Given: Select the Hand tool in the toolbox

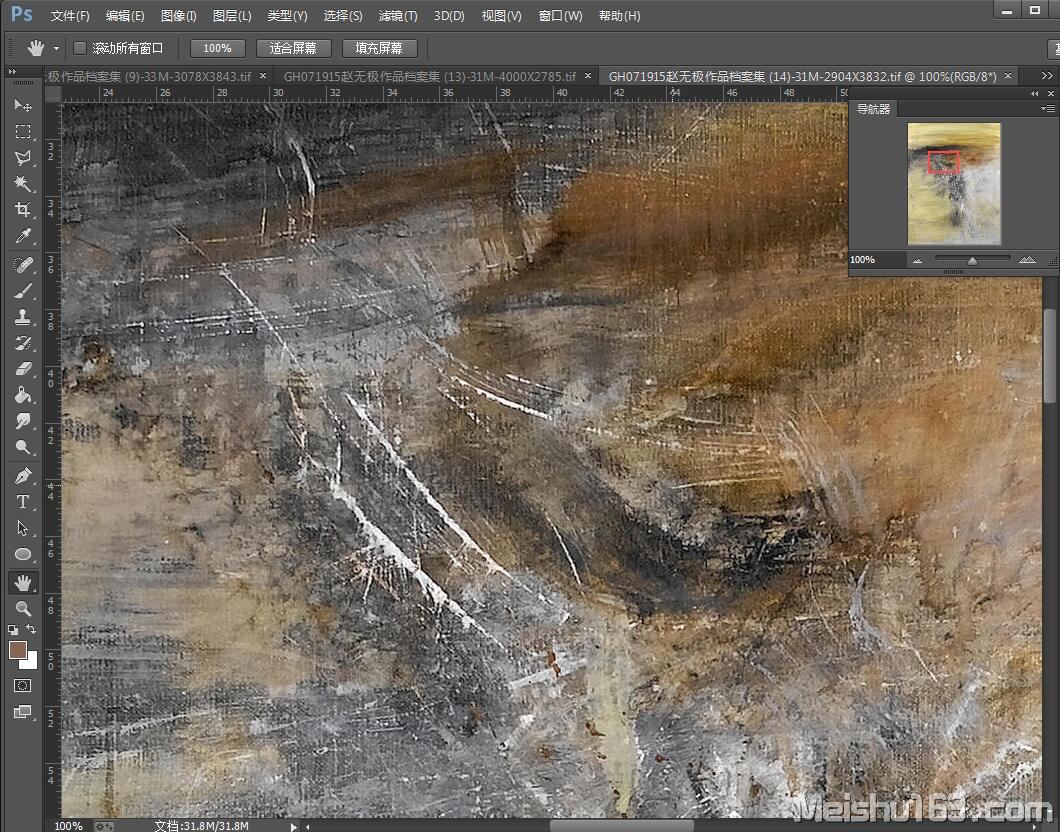Looking at the screenshot, I should point(23,583).
